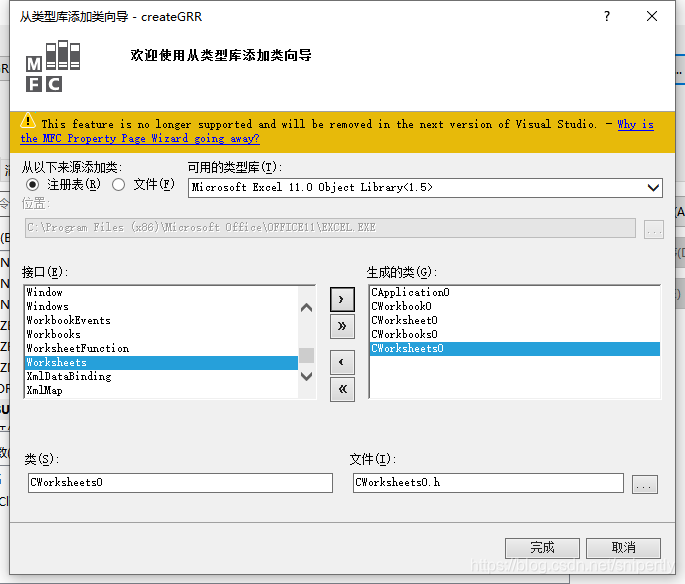Select Workbooks in the interface list

coord(161,334)
